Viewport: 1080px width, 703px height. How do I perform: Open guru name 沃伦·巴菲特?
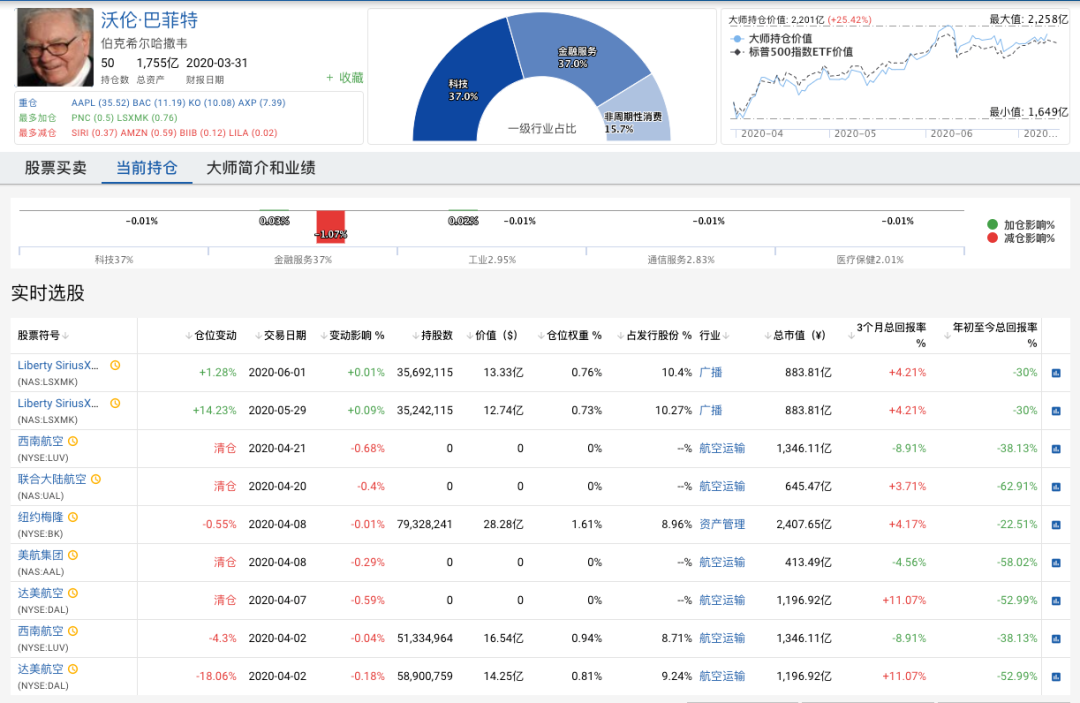pyautogui.click(x=149, y=20)
